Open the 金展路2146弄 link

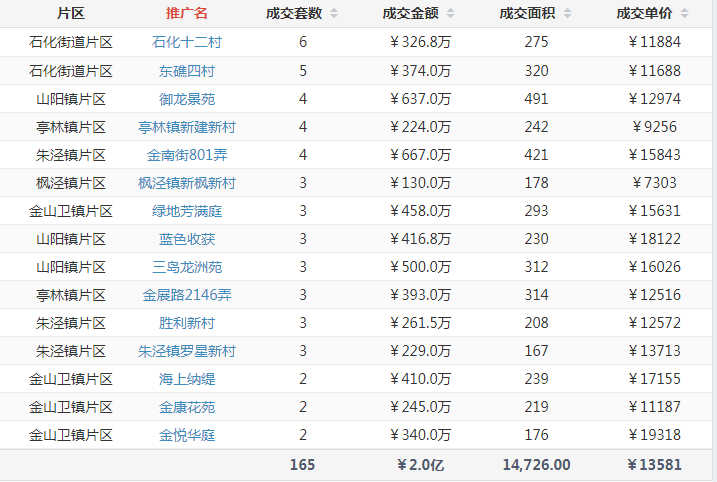tap(187, 295)
